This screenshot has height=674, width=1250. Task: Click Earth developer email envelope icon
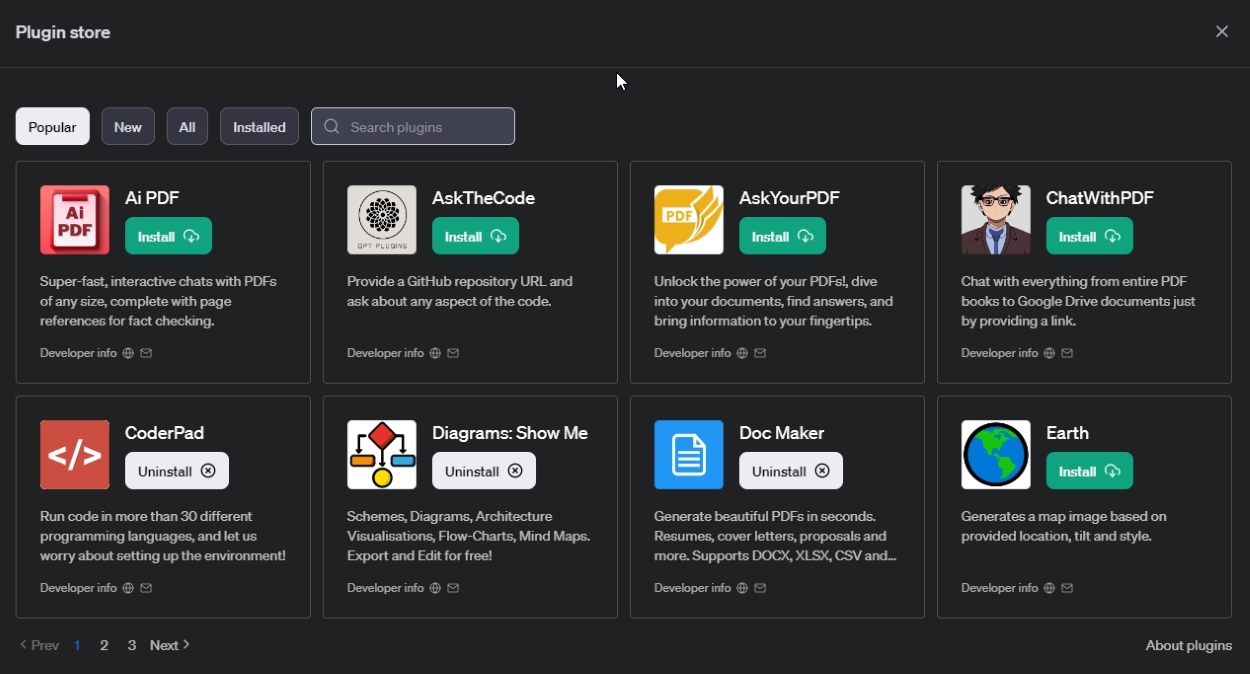pos(1067,588)
